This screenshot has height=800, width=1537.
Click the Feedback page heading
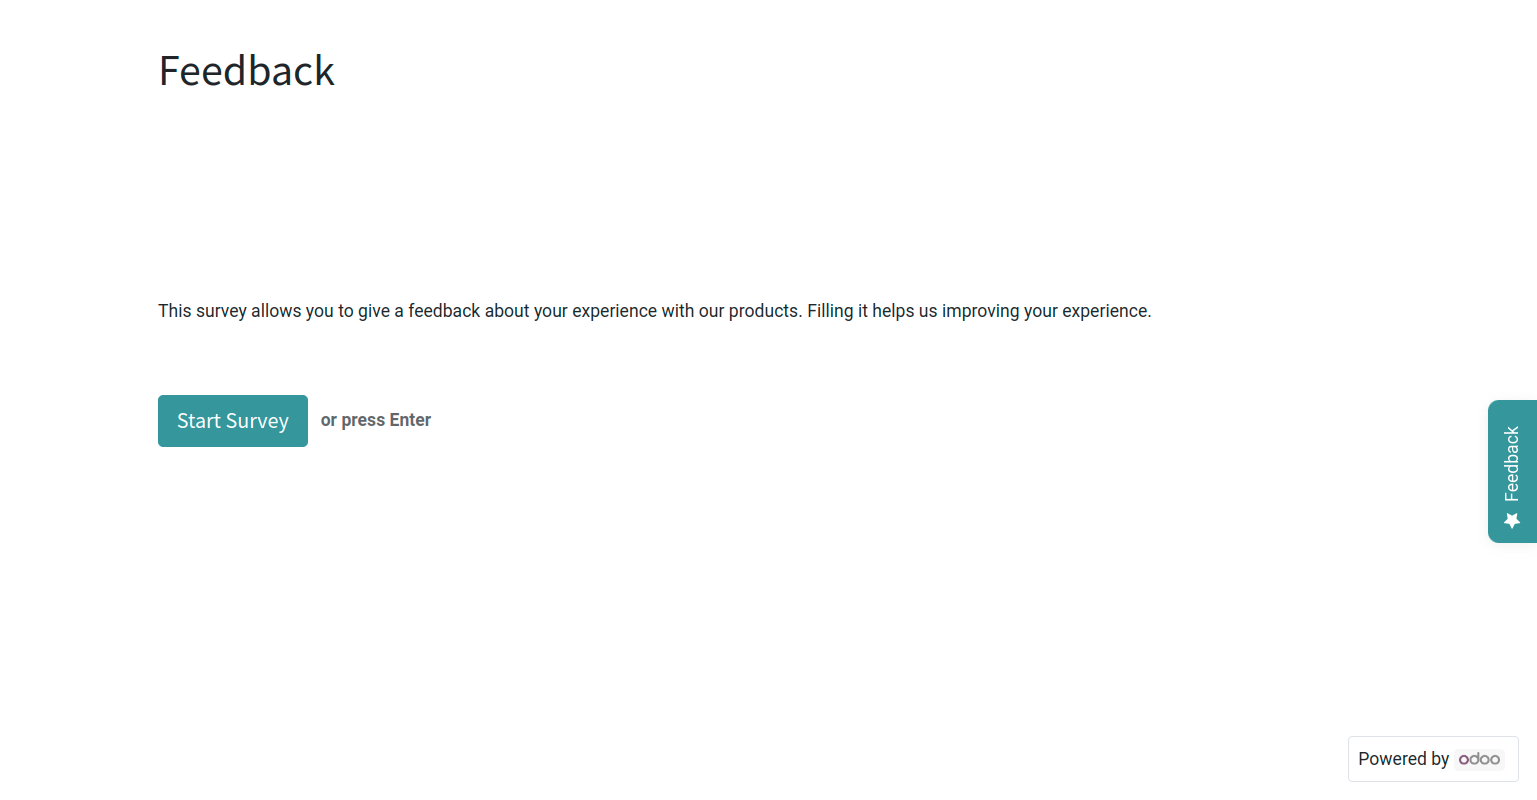click(x=247, y=71)
